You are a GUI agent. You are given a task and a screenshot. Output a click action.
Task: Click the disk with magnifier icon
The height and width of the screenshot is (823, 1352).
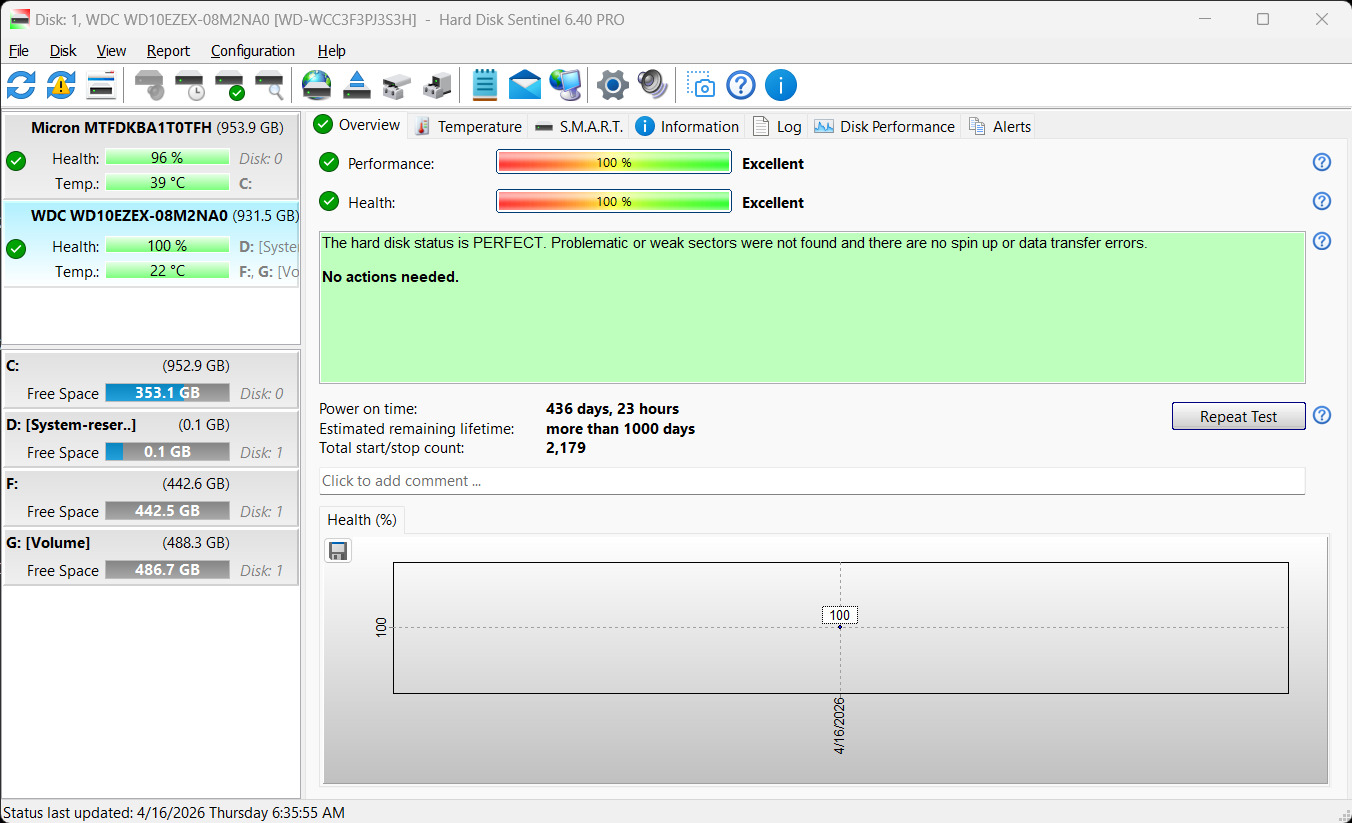tap(270, 85)
